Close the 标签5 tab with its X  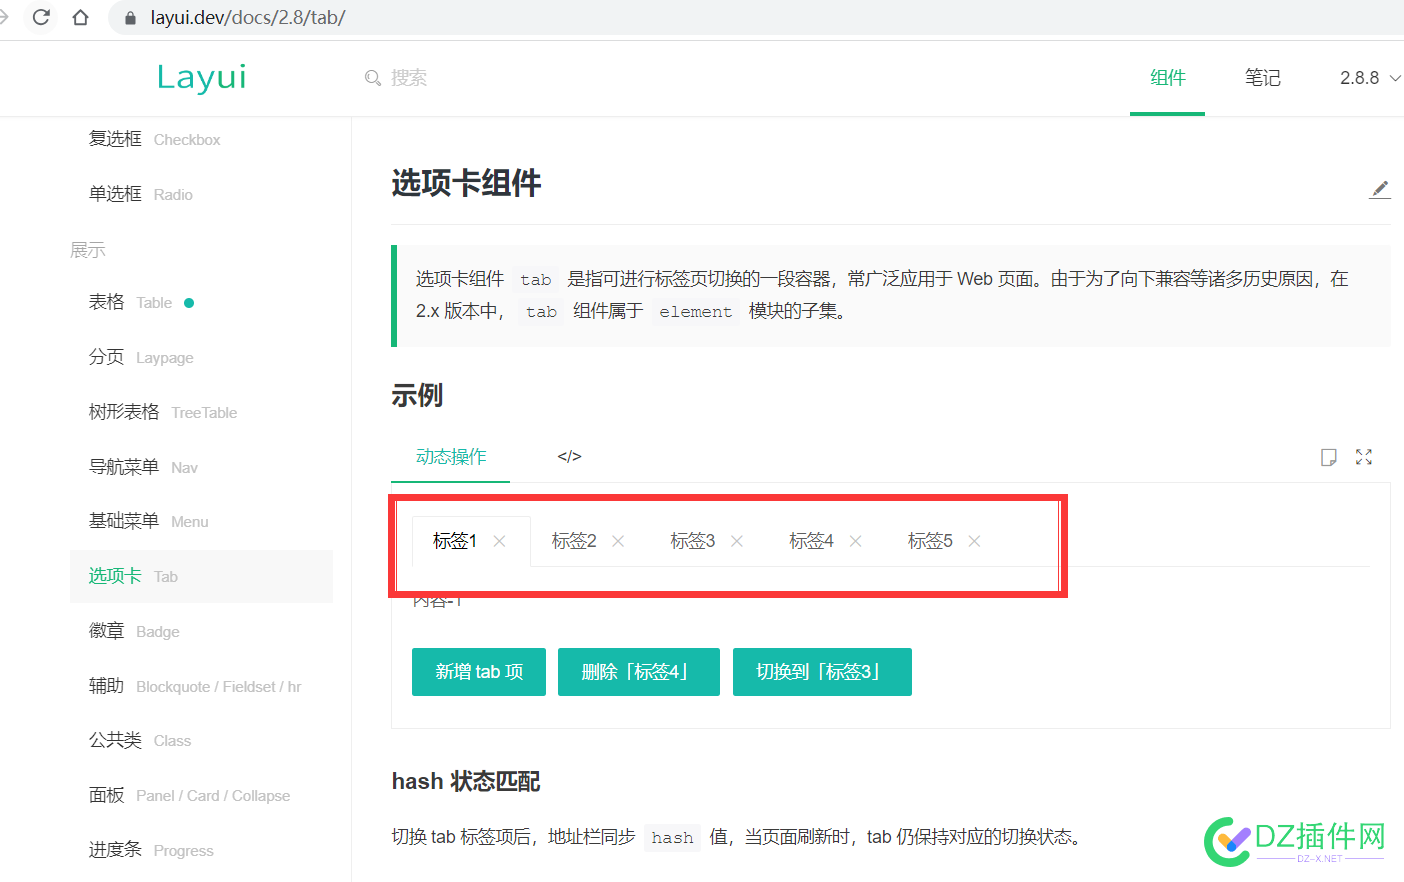(974, 541)
